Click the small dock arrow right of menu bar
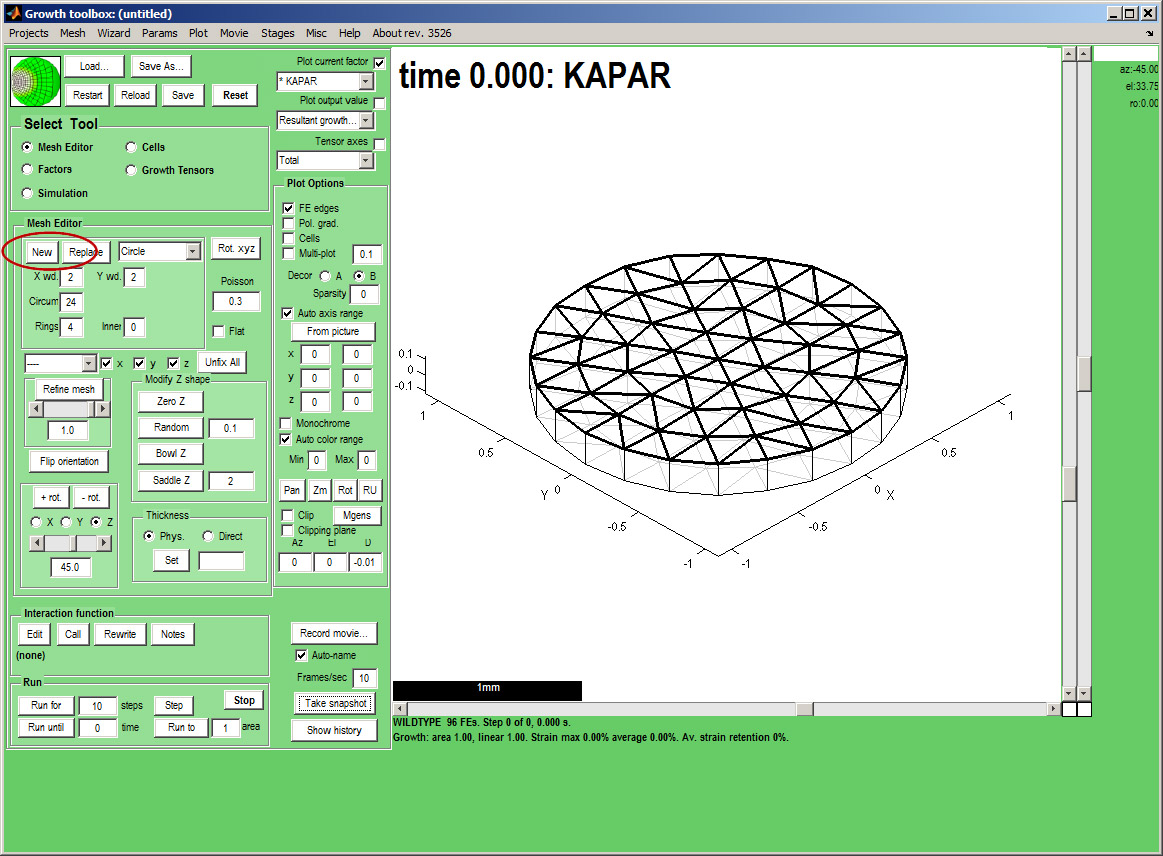Image resolution: width=1163 pixels, height=856 pixels. pos(1150,33)
